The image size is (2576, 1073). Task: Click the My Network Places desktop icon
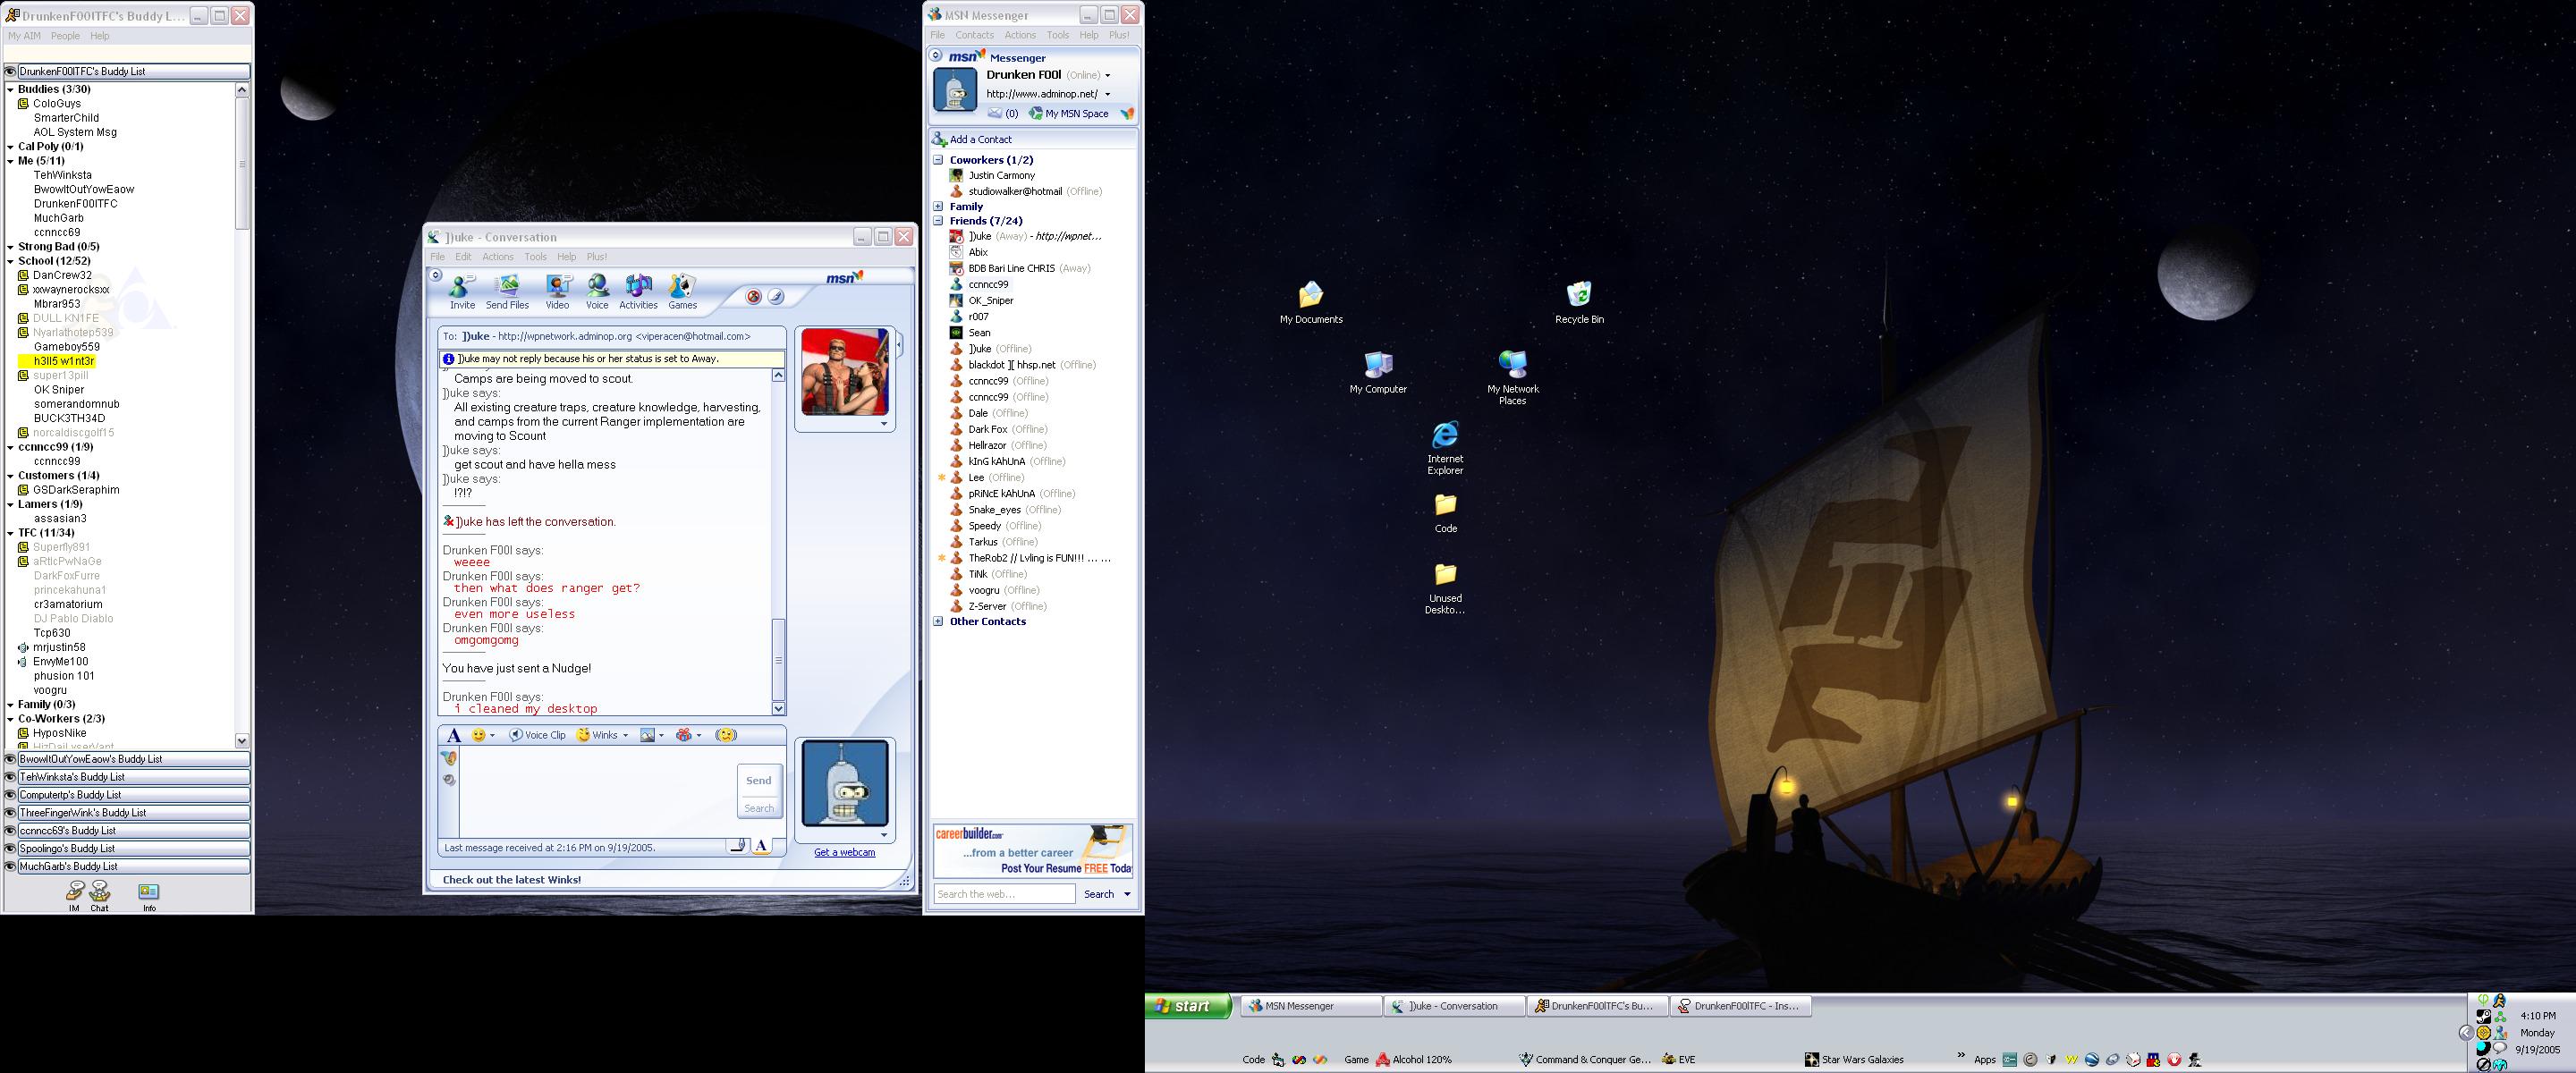pyautogui.click(x=1512, y=377)
